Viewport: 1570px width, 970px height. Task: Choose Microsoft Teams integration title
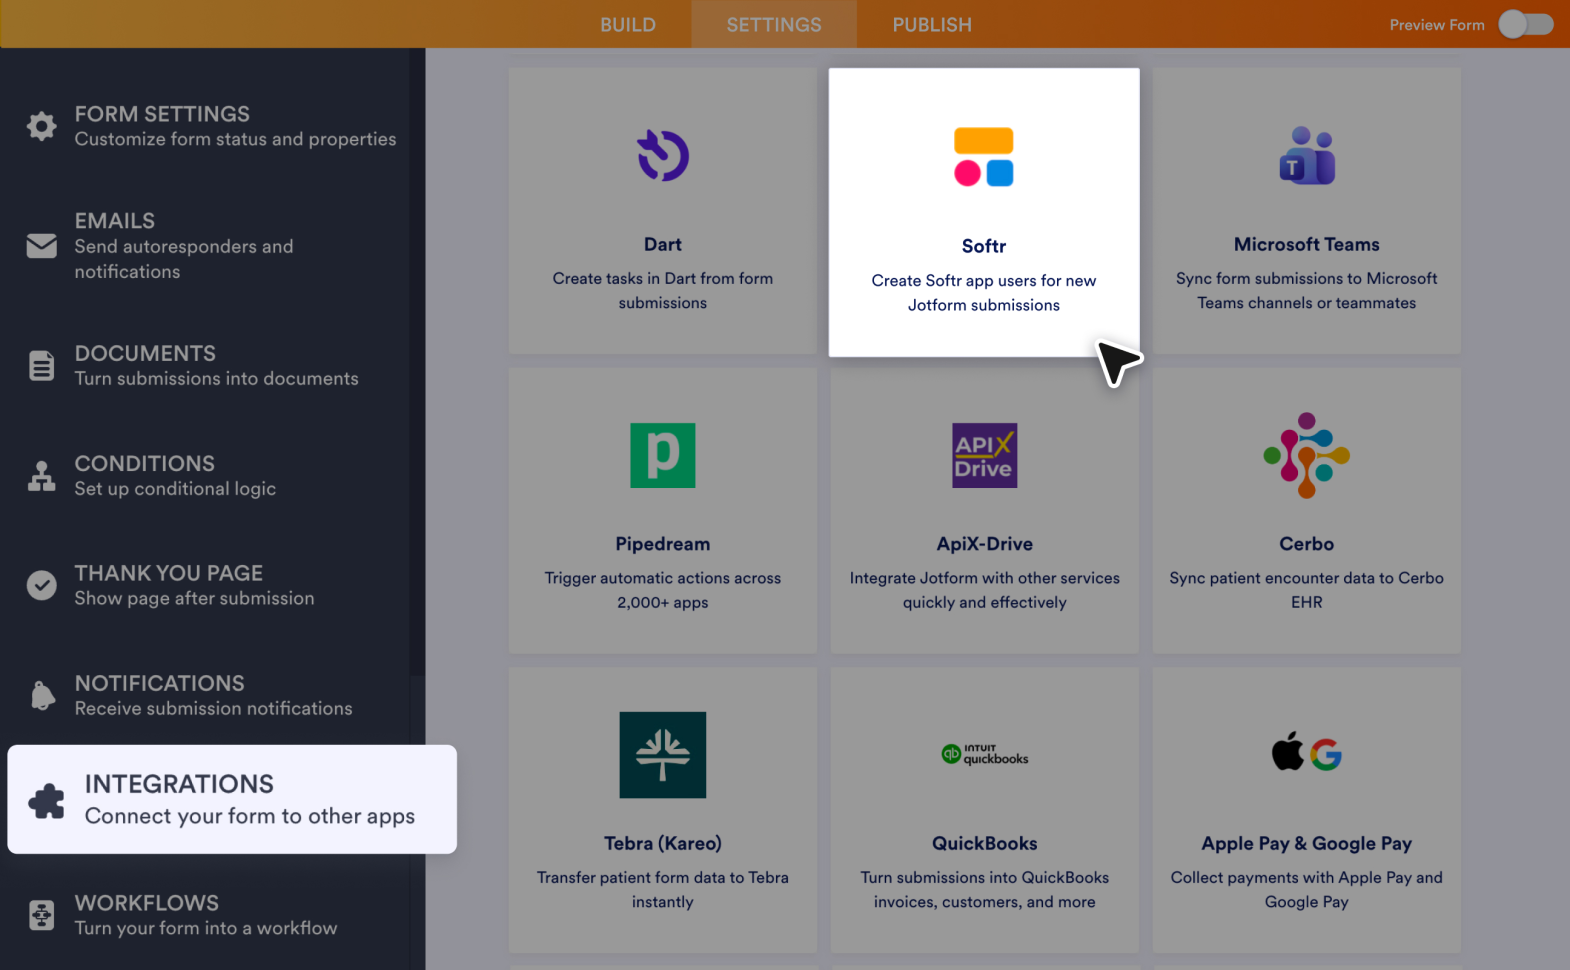click(x=1307, y=244)
